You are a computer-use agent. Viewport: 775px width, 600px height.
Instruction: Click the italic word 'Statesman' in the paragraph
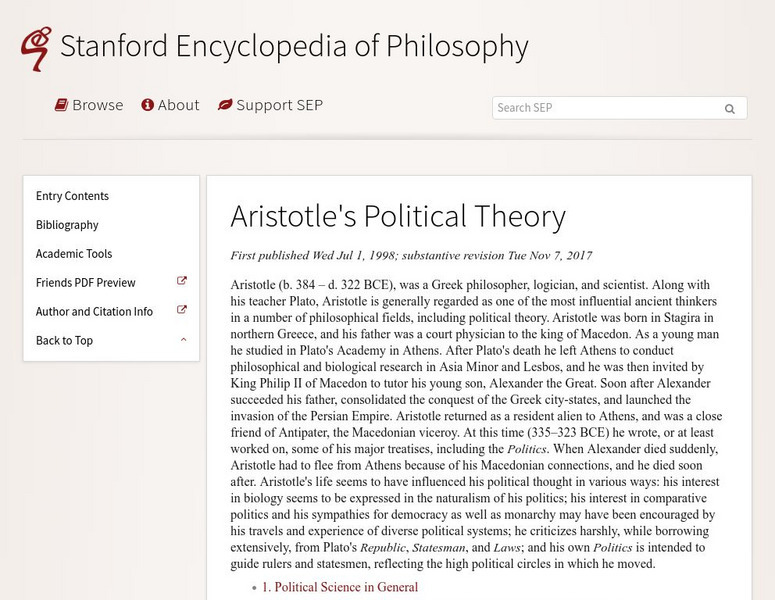[438, 548]
